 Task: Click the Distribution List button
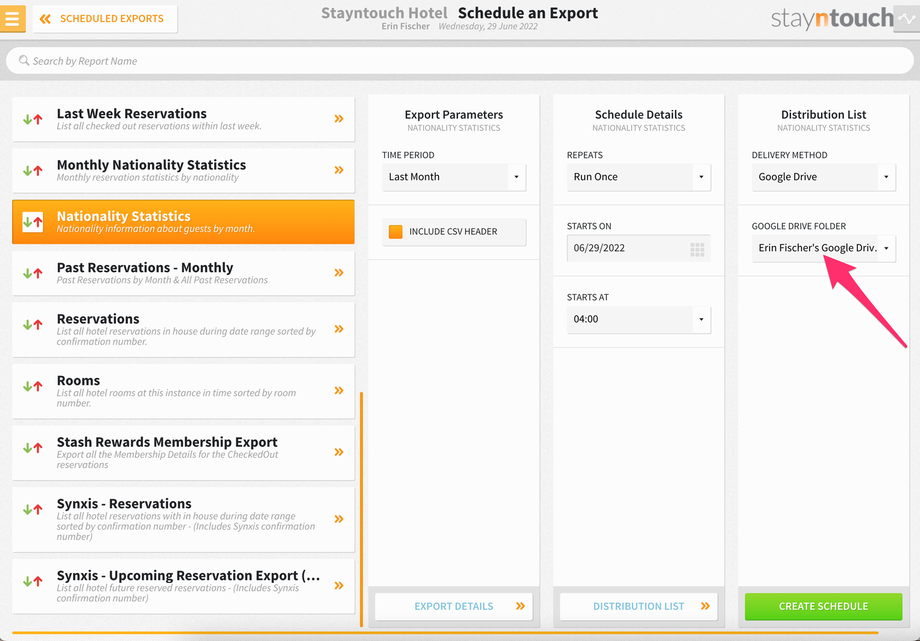point(638,606)
